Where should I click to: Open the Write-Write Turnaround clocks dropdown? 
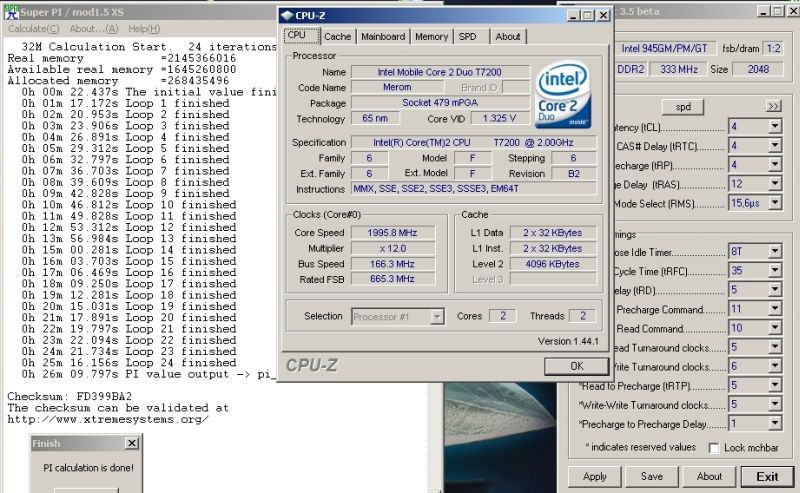pos(774,404)
